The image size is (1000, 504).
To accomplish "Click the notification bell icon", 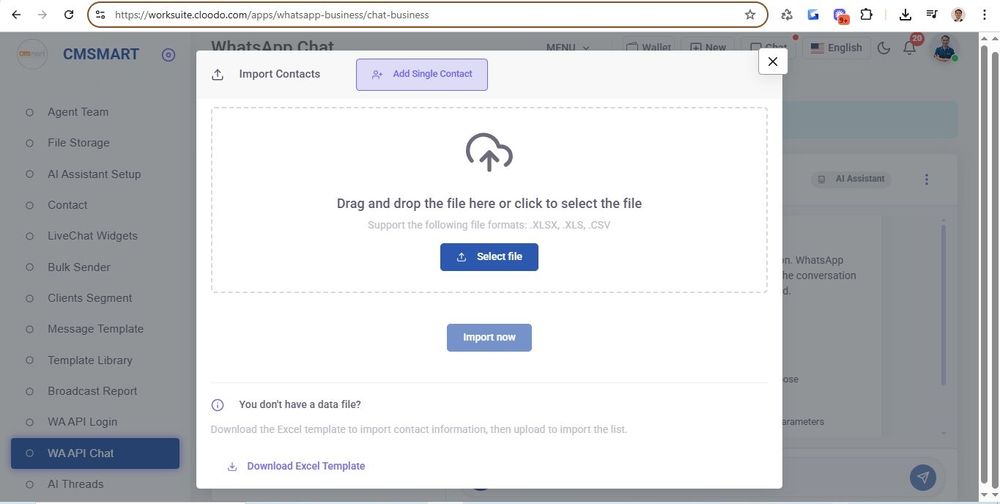I will [909, 48].
